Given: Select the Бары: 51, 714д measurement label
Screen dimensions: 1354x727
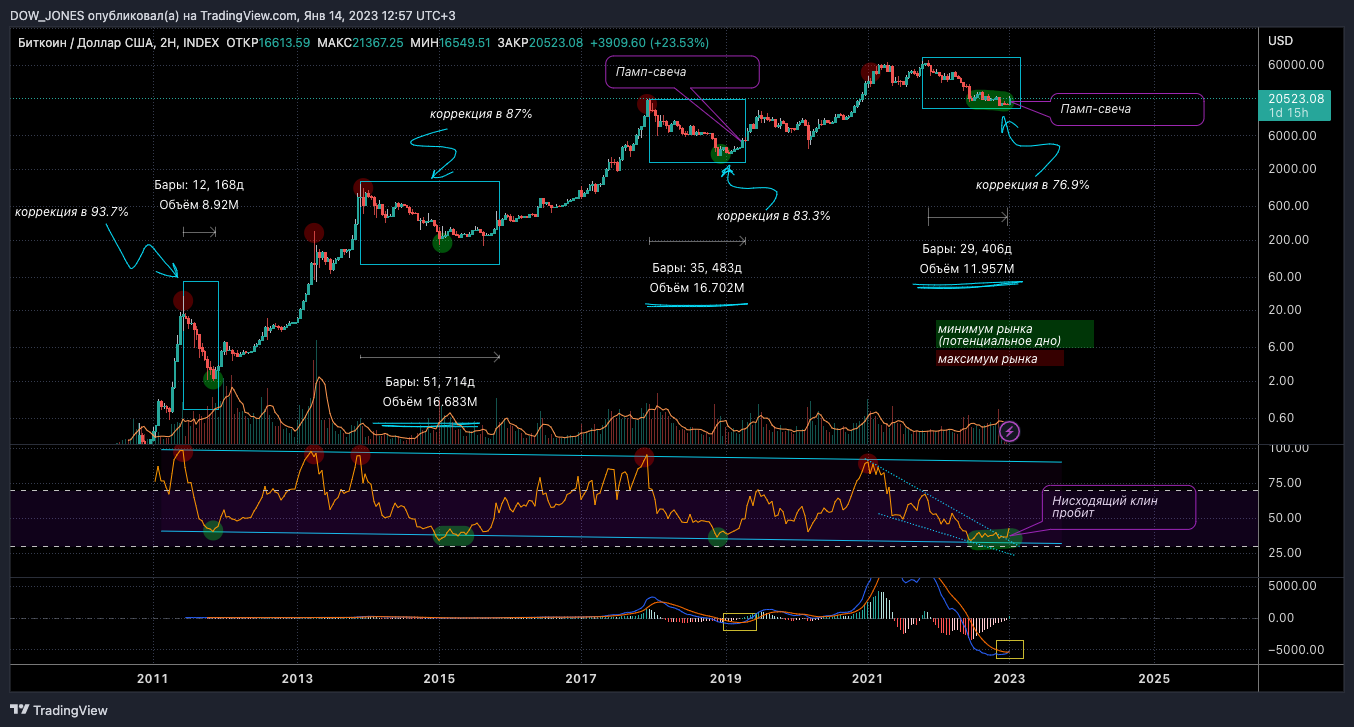Looking at the screenshot, I should coord(430,382).
